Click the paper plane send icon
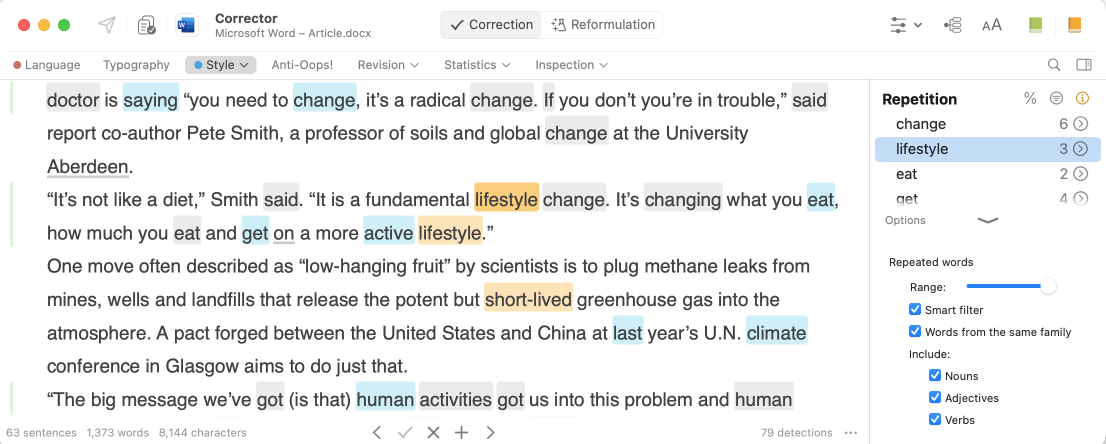1106x444 pixels. point(106,25)
